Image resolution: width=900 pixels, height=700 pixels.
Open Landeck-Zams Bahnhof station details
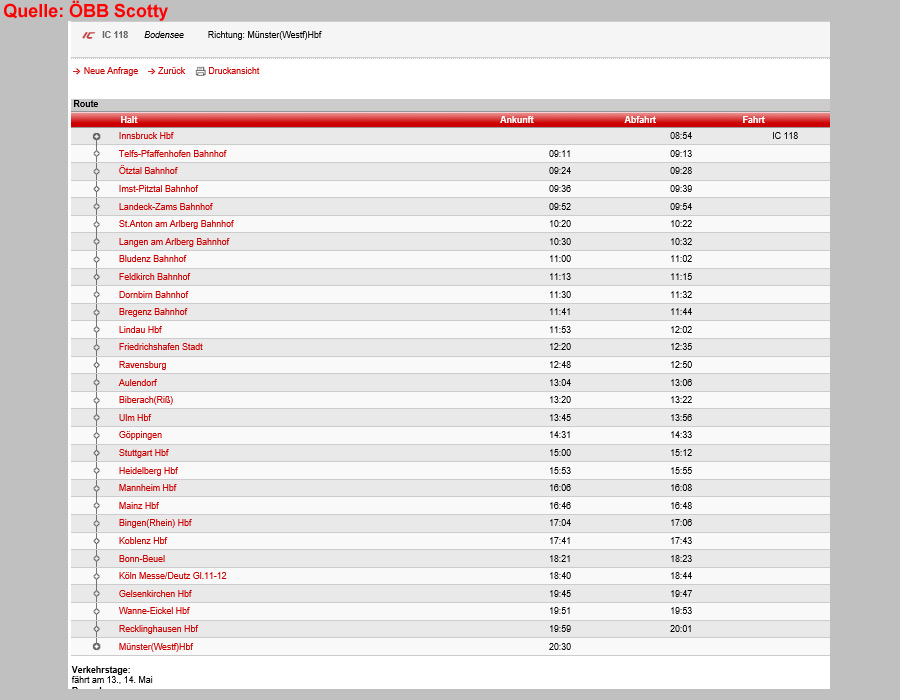coord(165,207)
